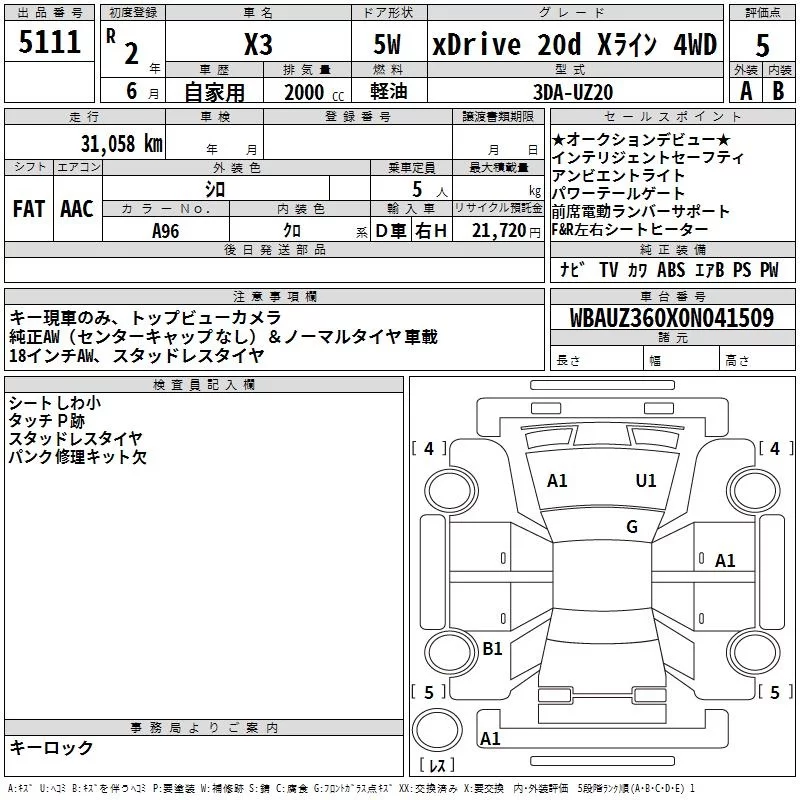Click the U1 dent mark on the hood

646,481
